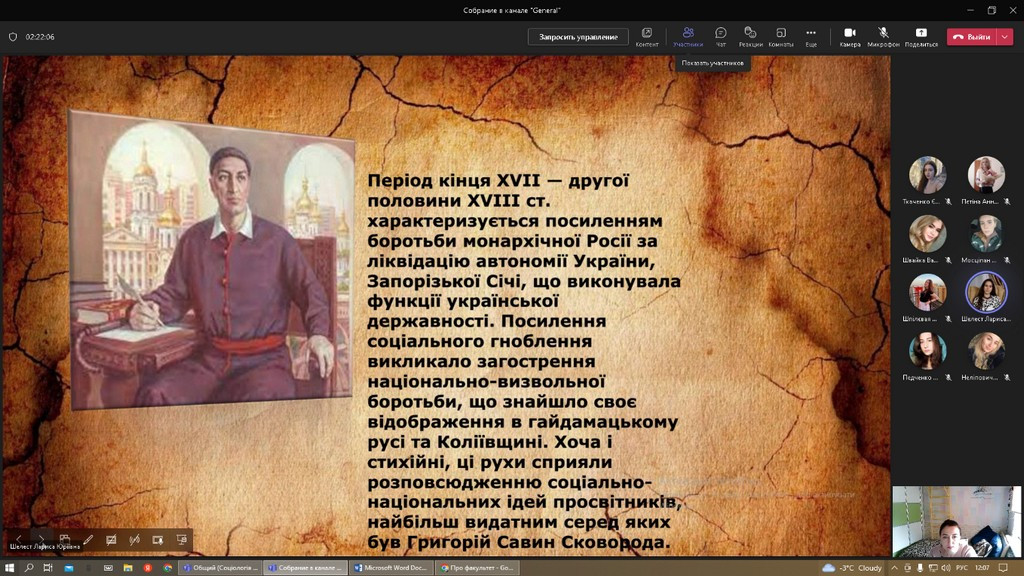Go to next slide in presenter toolbar

[x=41, y=539]
